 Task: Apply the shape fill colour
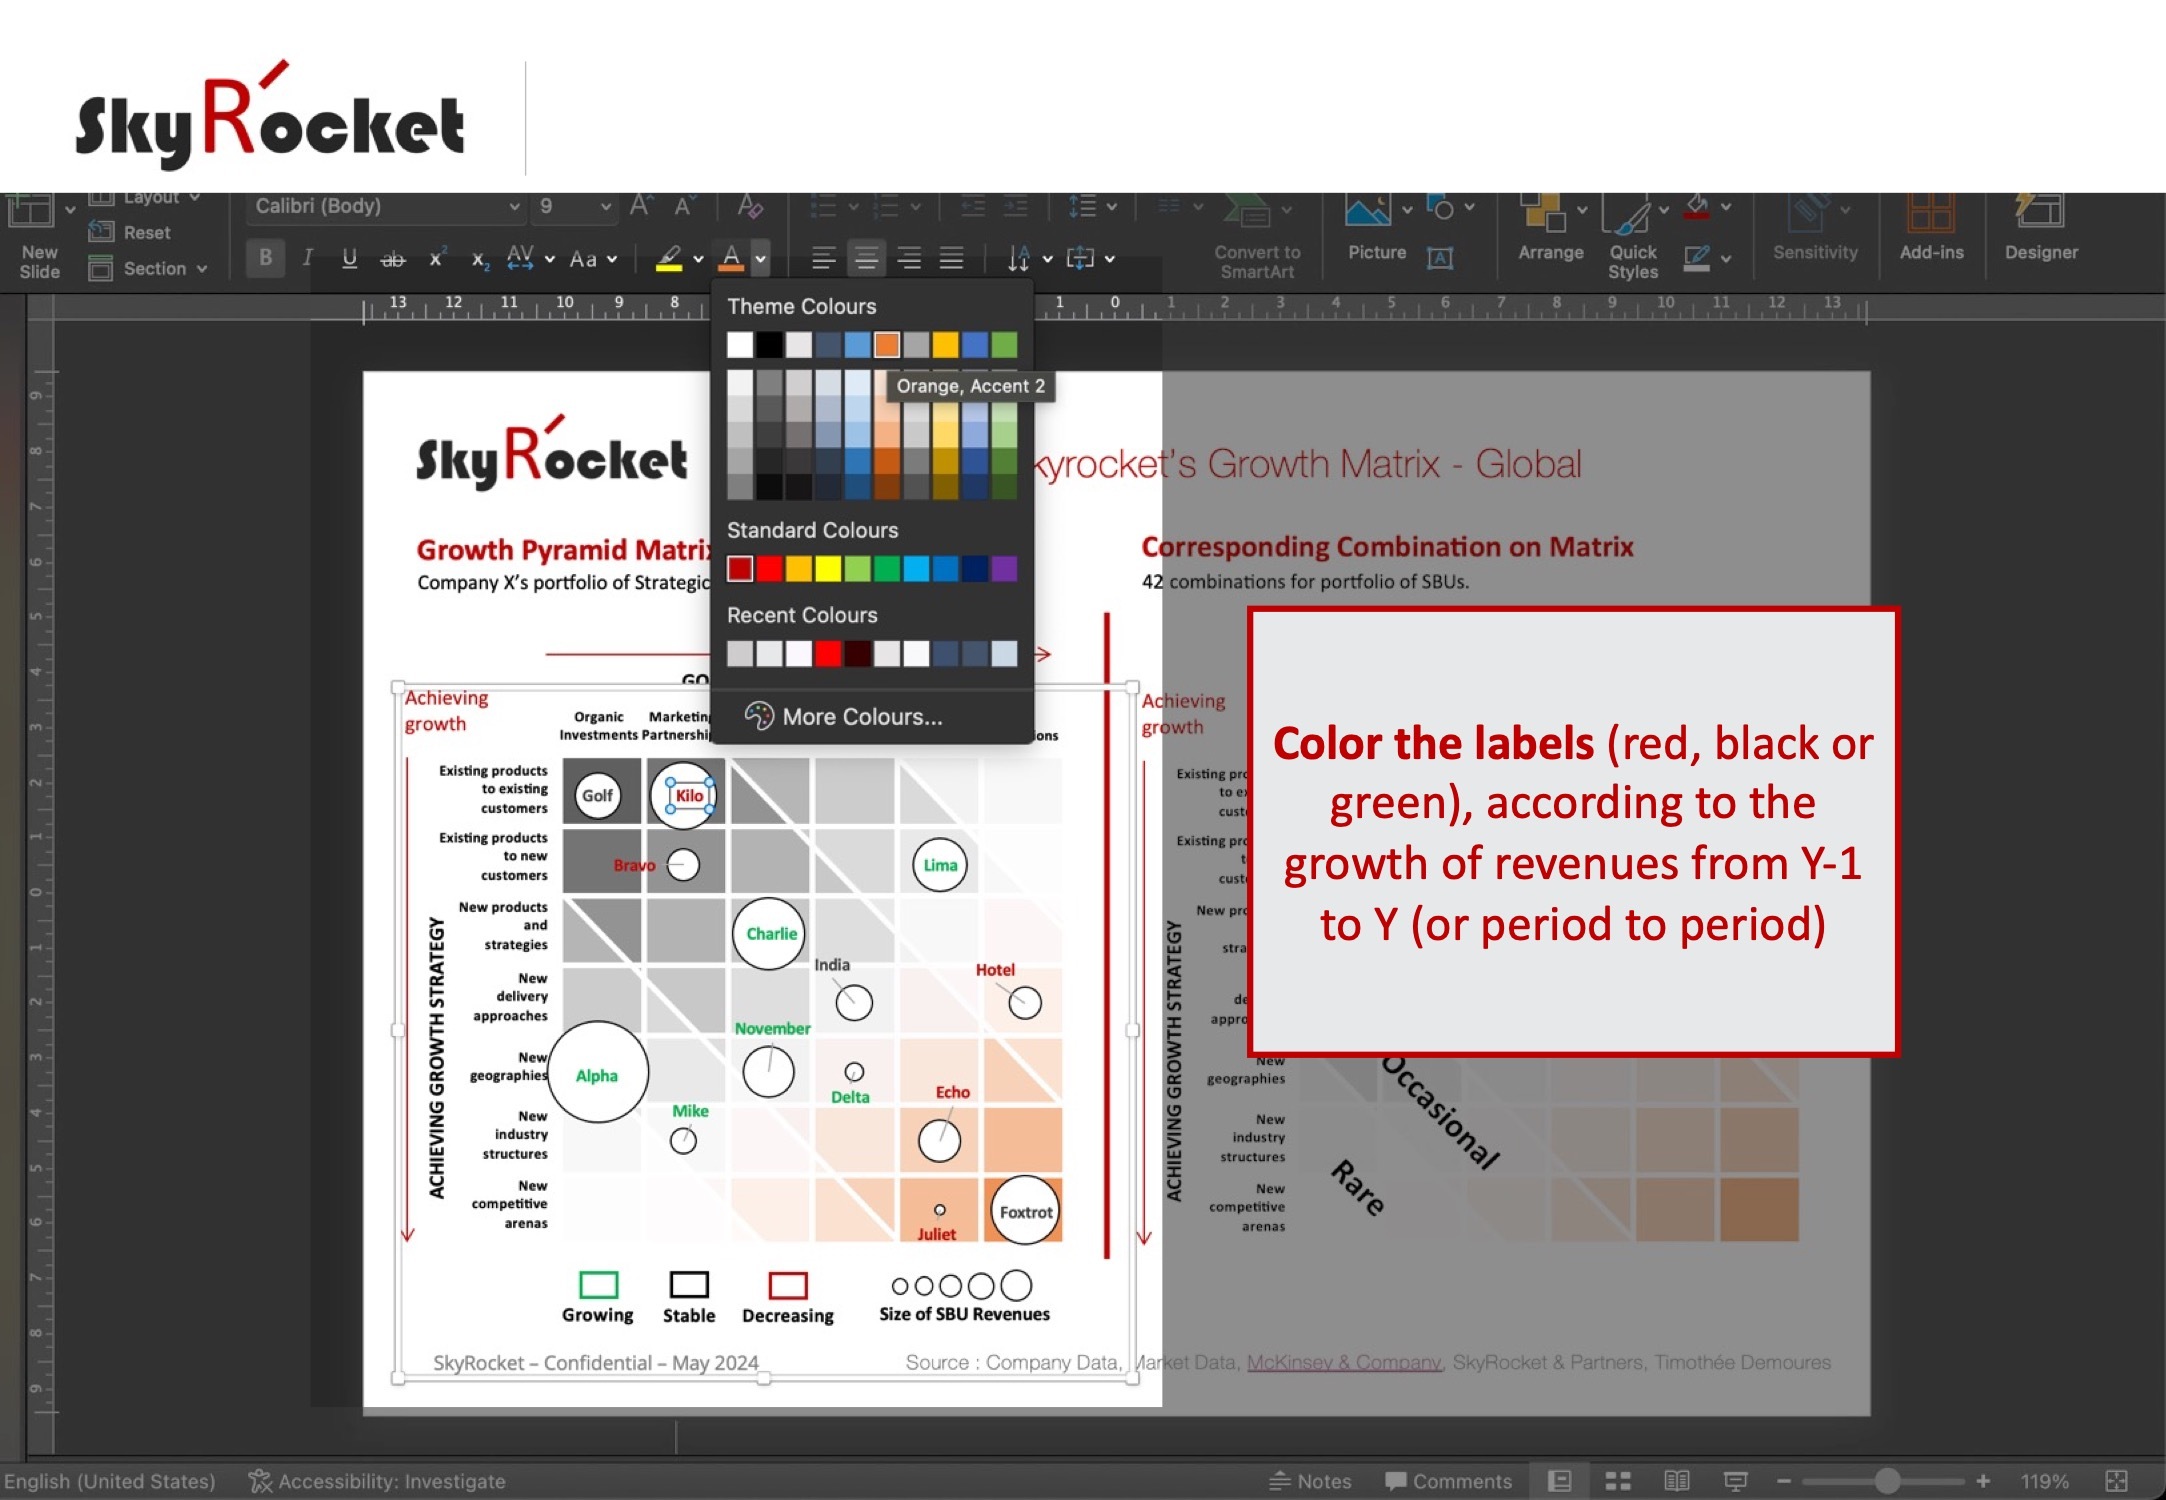click(x=1697, y=208)
